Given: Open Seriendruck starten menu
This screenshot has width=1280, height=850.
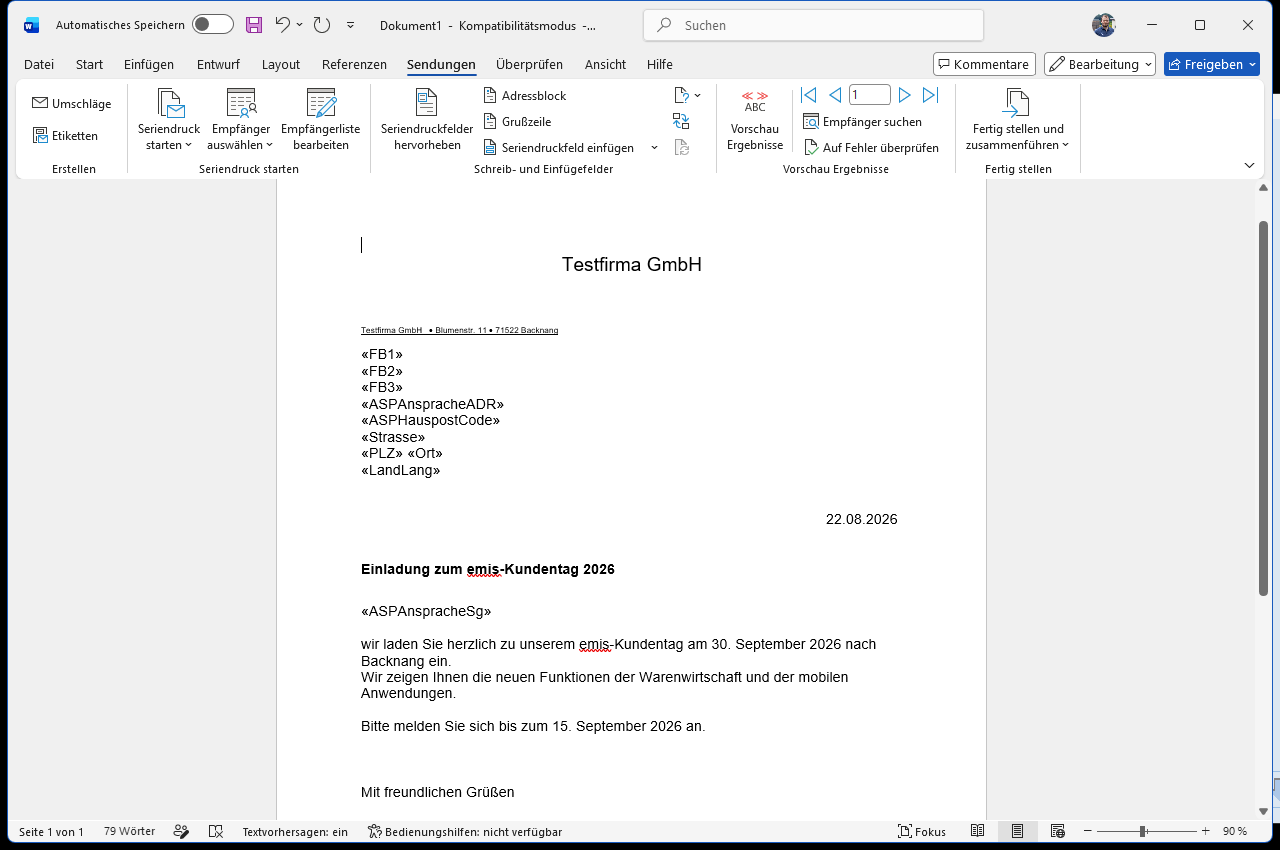Looking at the screenshot, I should click(x=169, y=120).
